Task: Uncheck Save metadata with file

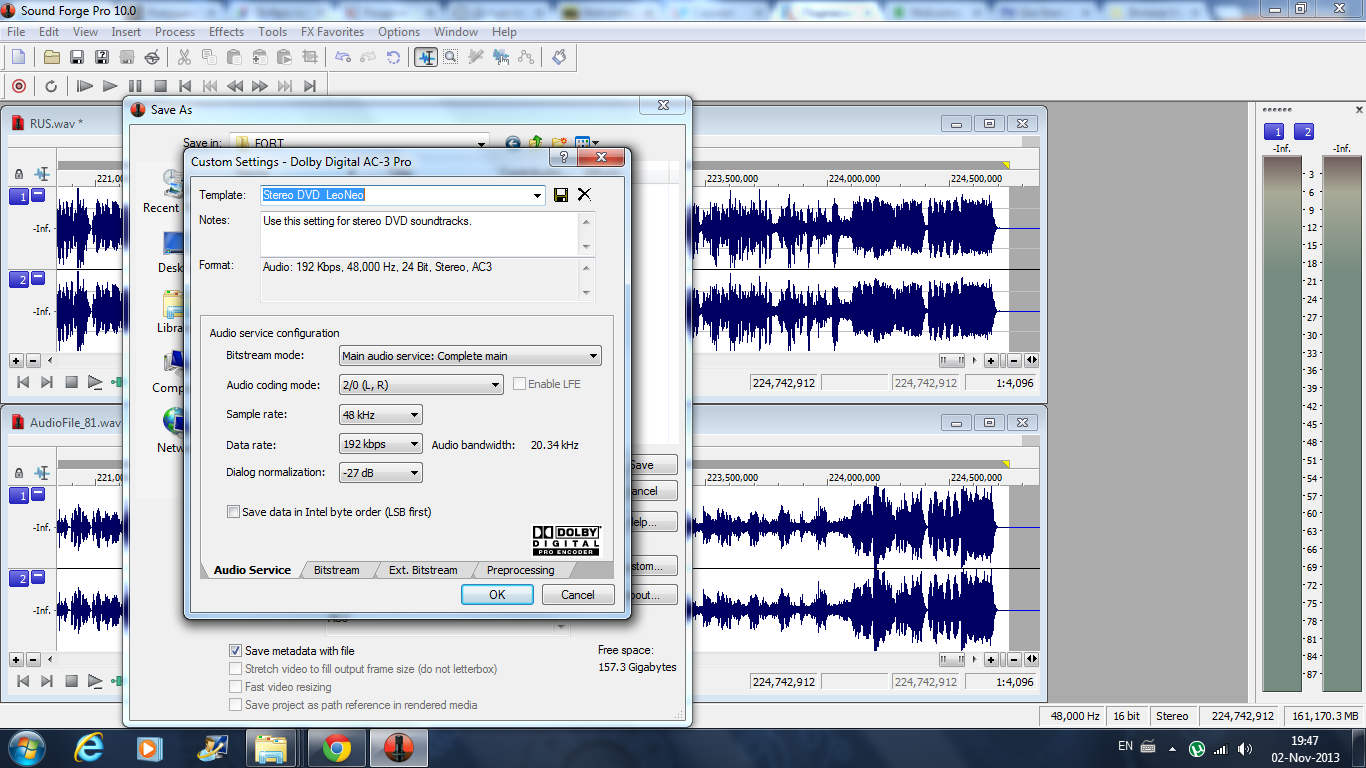Action: (236, 651)
